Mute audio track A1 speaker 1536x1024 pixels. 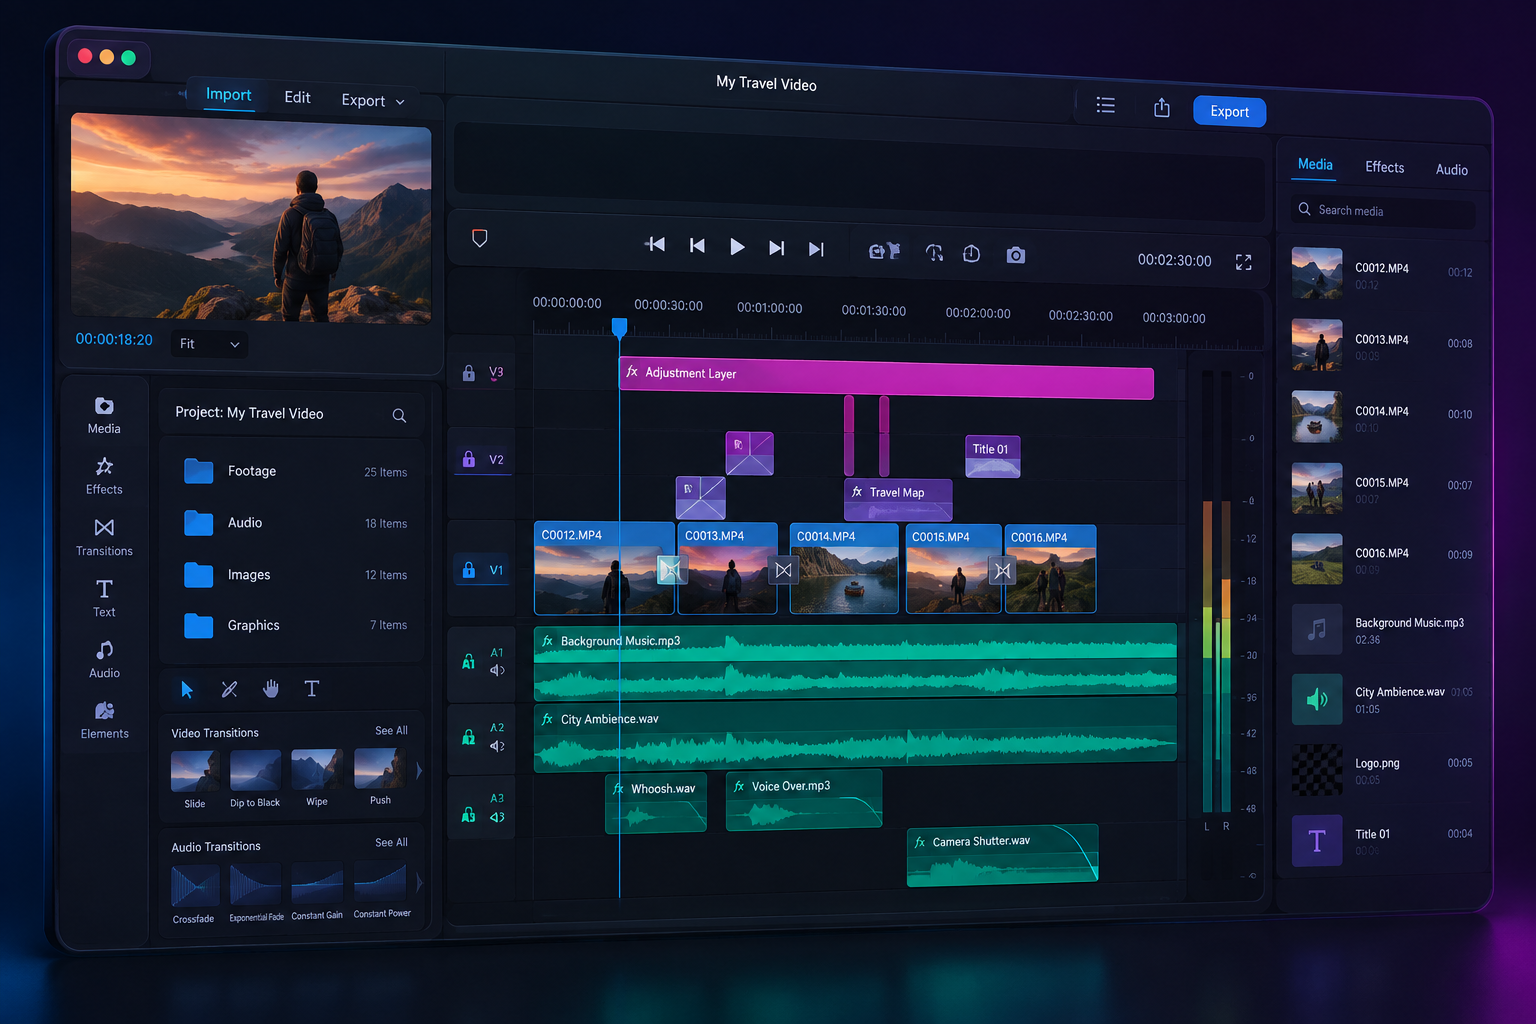click(x=497, y=670)
